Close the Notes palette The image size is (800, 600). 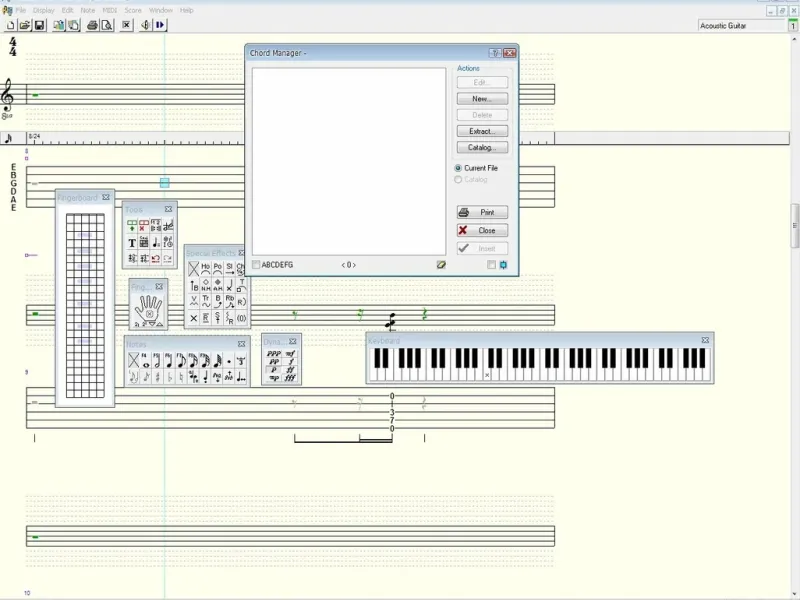pyautogui.click(x=241, y=344)
